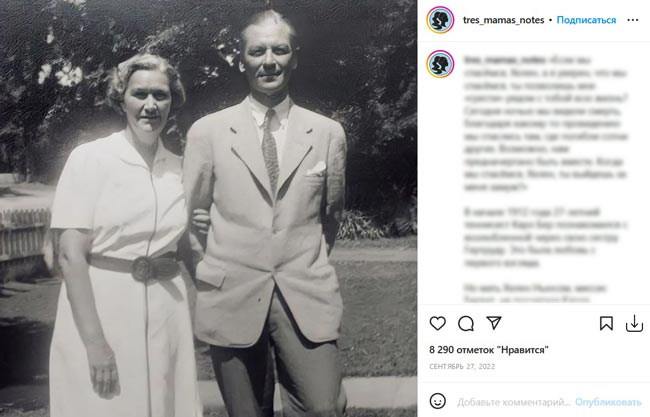Image resolution: width=650 pixels, height=417 pixels.
Task: Click the Опубликовать post button
Action: (x=608, y=402)
